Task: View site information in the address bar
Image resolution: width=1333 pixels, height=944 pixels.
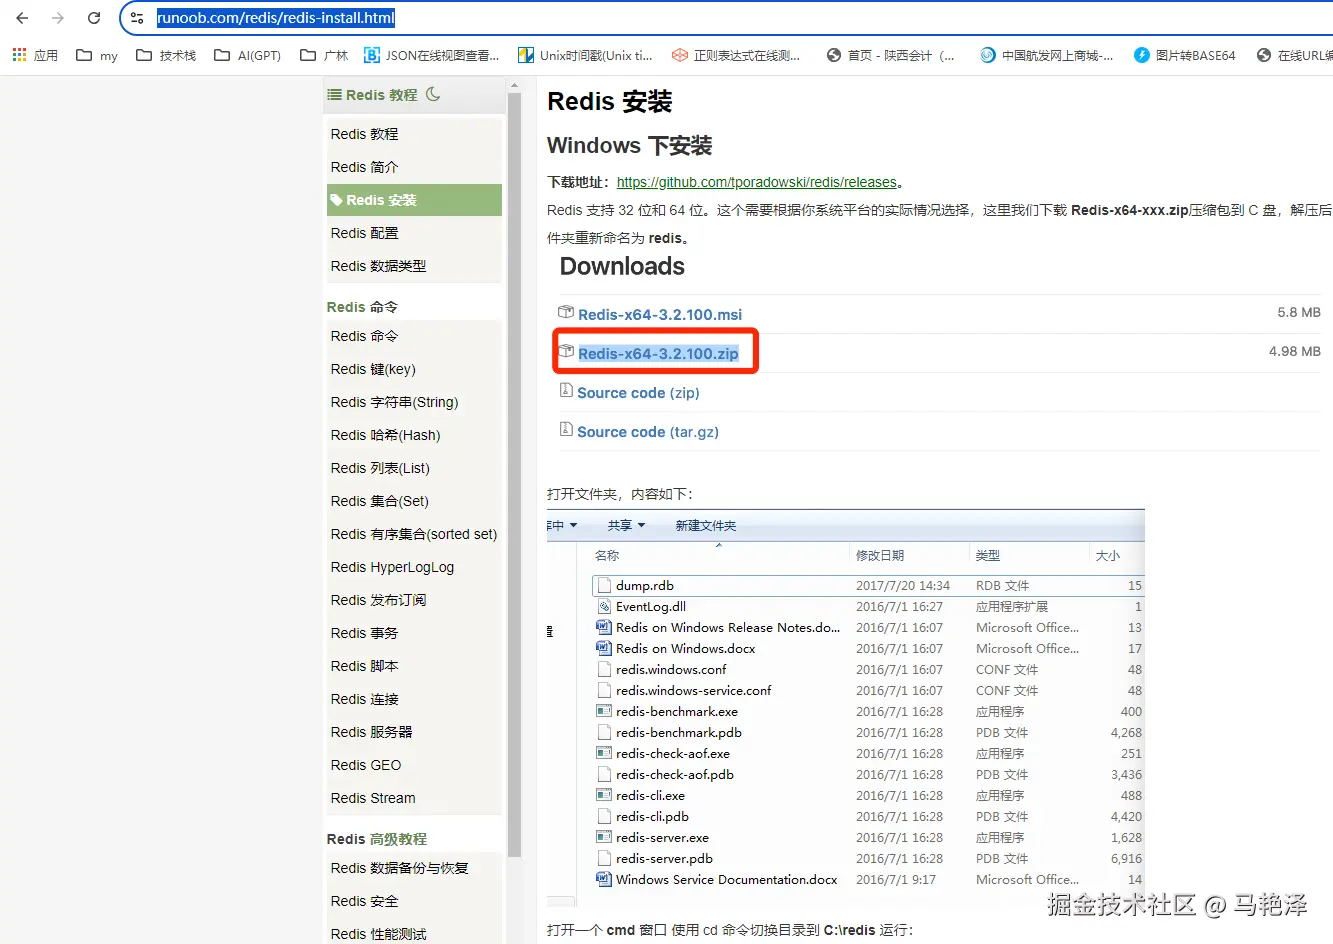Action: pyautogui.click(x=138, y=18)
